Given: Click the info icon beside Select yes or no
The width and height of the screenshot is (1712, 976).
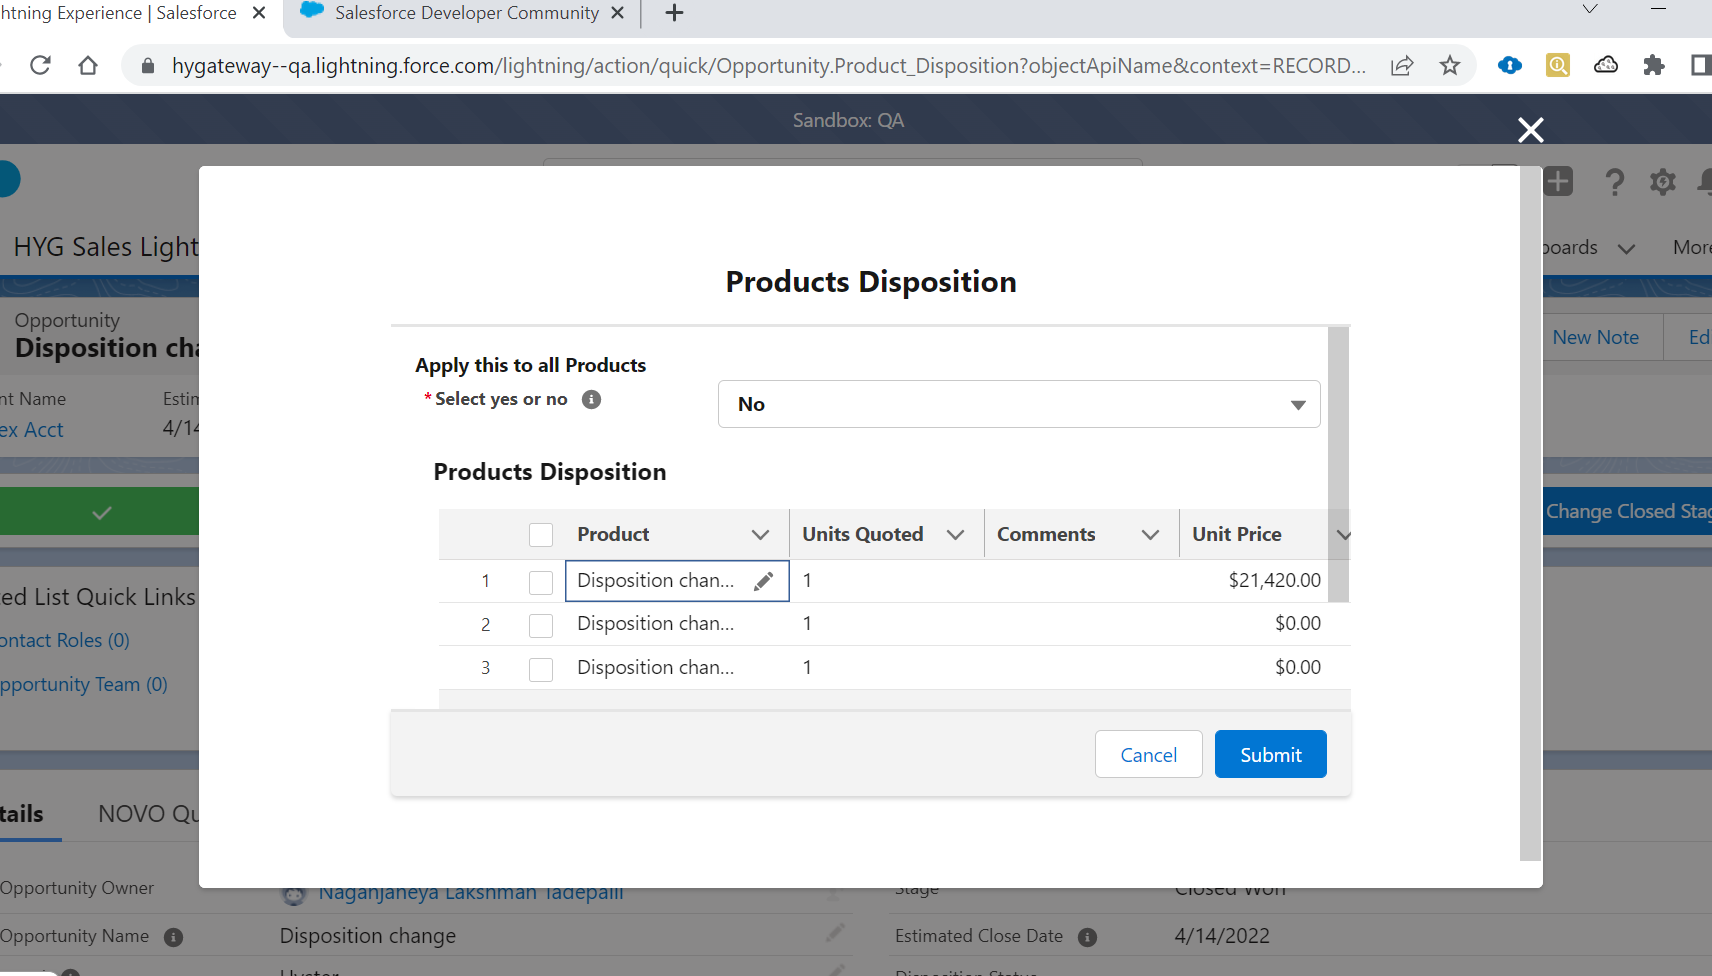Looking at the screenshot, I should pyautogui.click(x=592, y=399).
